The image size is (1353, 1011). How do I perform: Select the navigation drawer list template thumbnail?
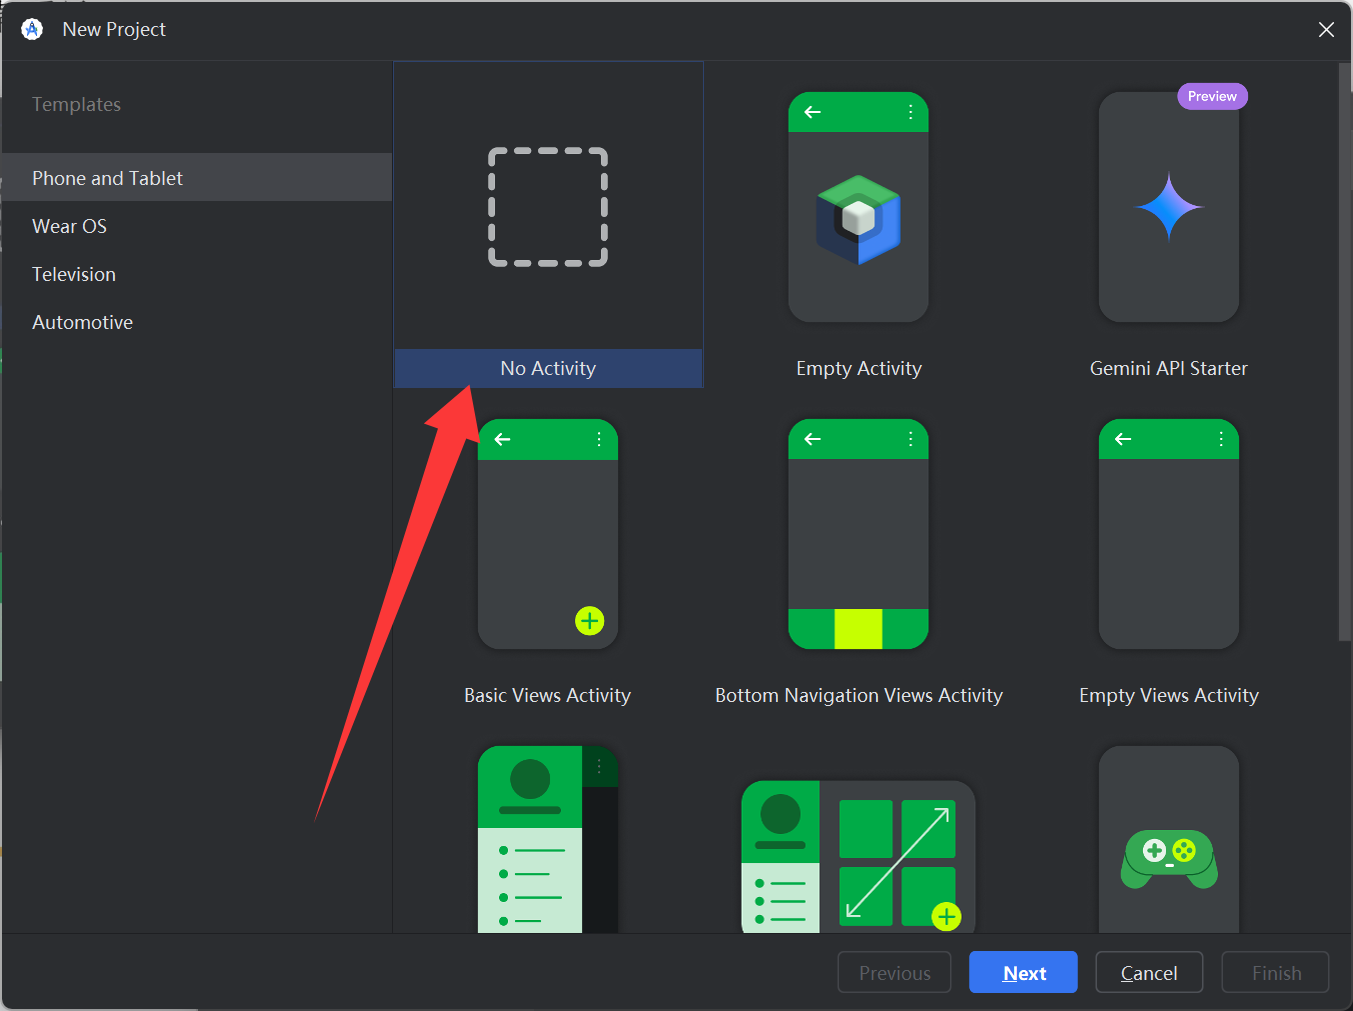(x=548, y=840)
